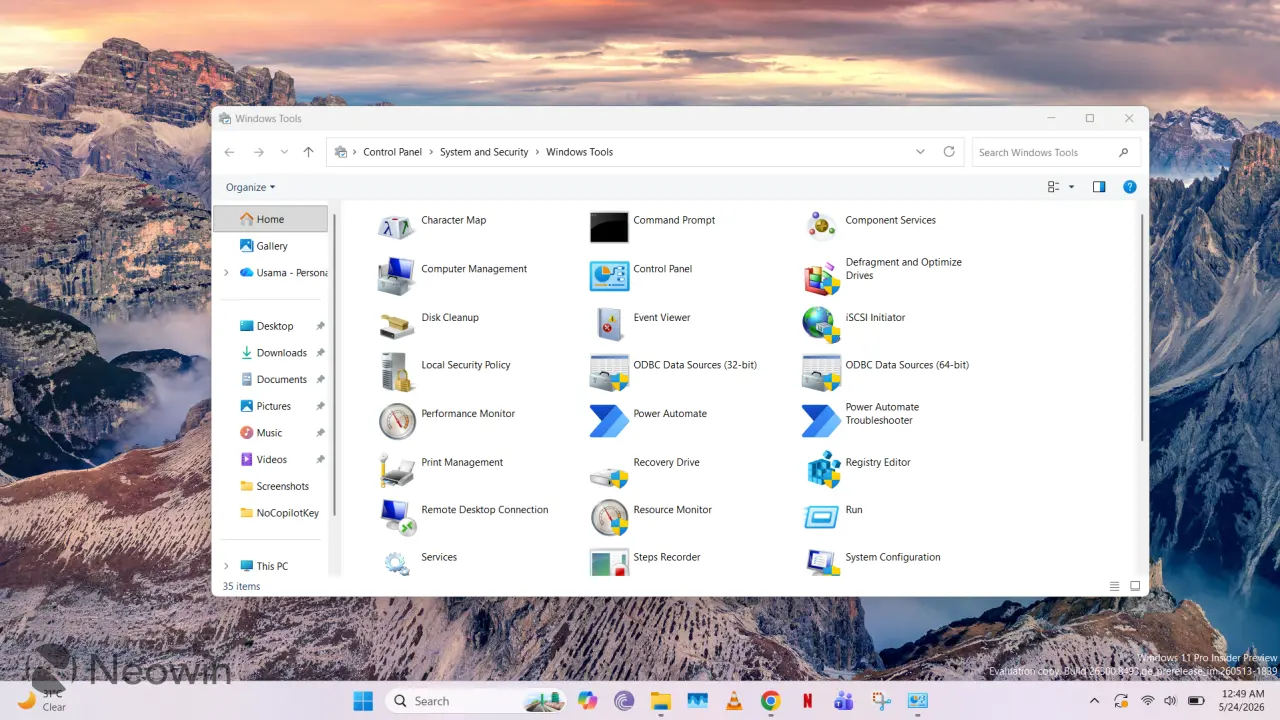Open Help with the question mark button
This screenshot has width=1280, height=720.
pyautogui.click(x=1130, y=187)
